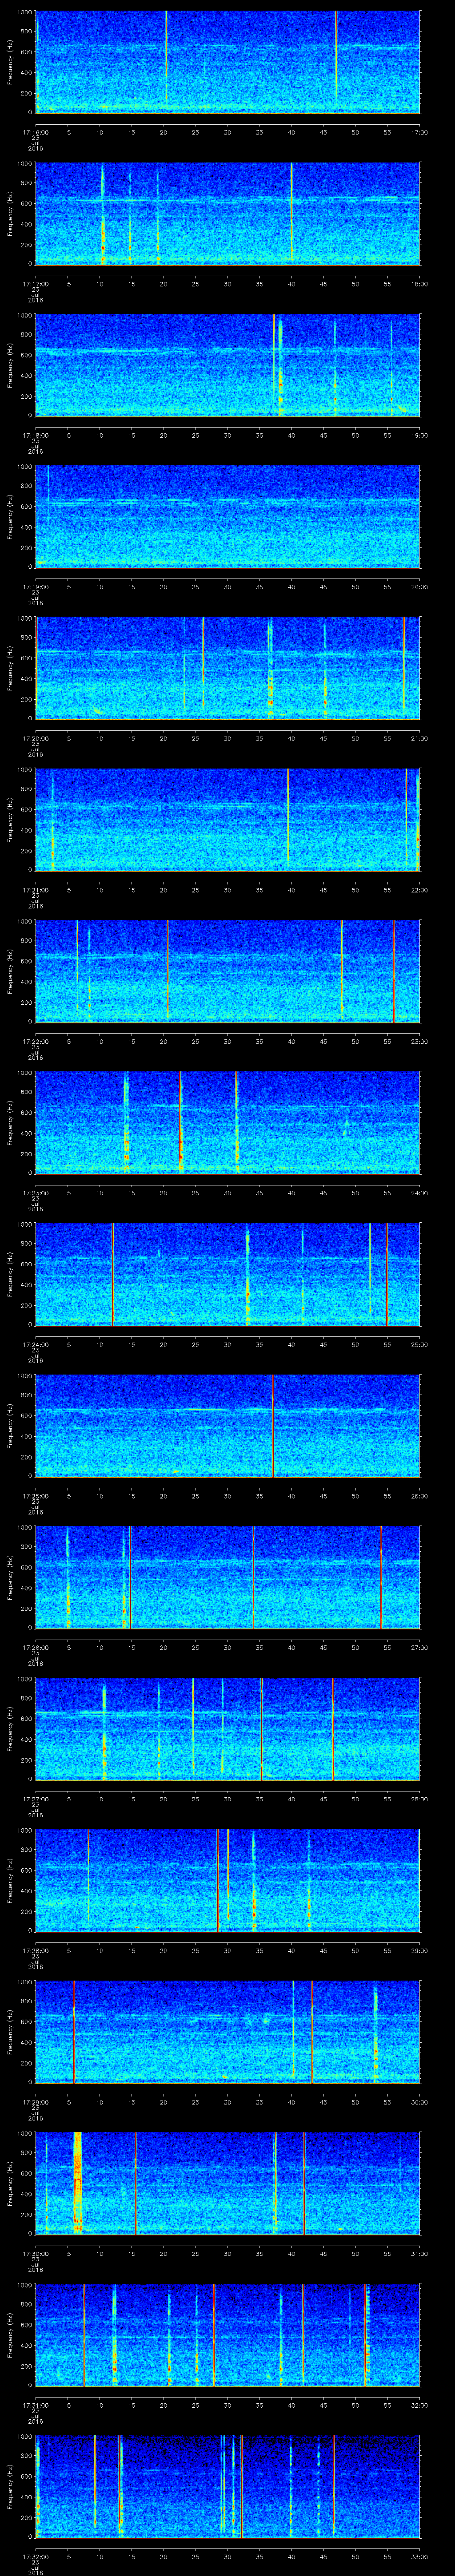Viewport: 455px width, 2576px height.
Task: Click the '17:19:00' start time label
Action: (35, 586)
